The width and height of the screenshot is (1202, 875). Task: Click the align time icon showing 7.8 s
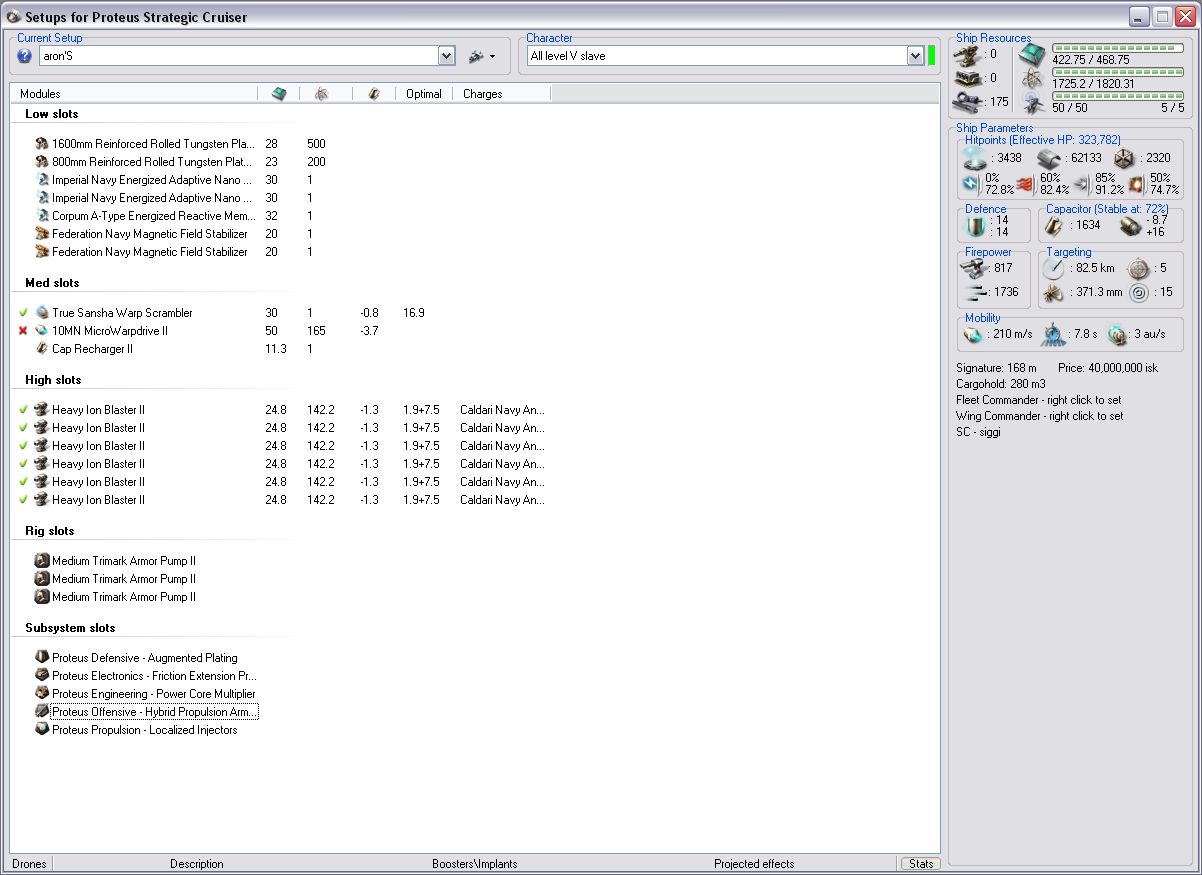(1053, 334)
